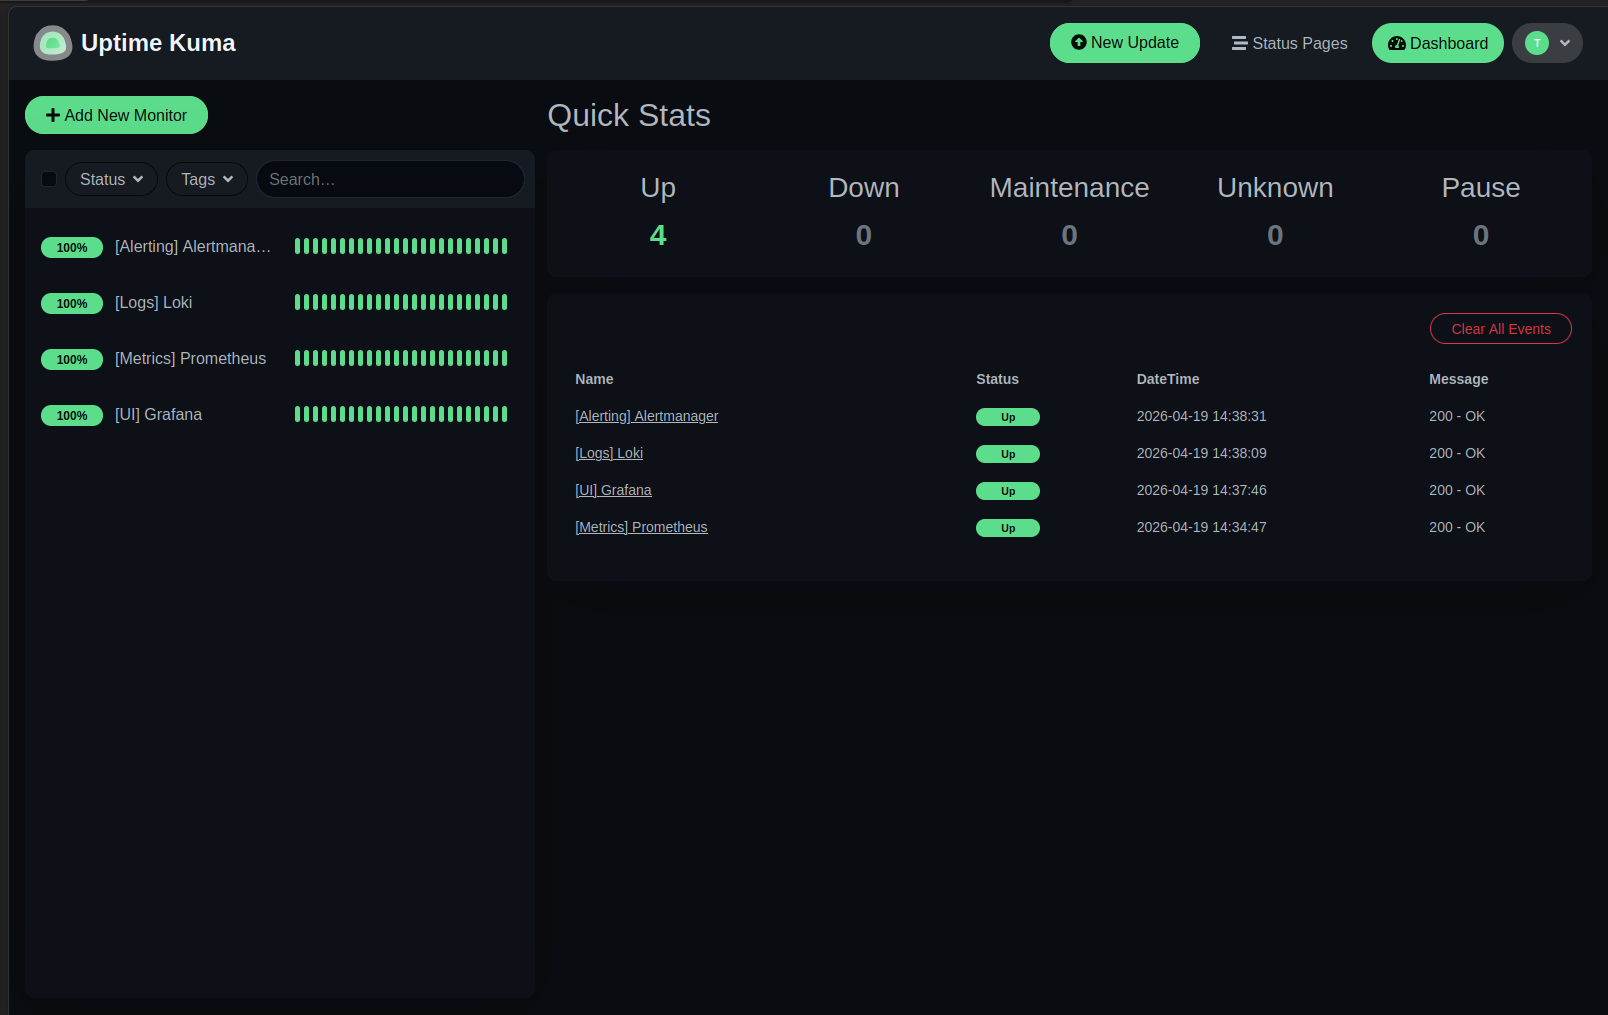
Task: Open the Tags filter dropdown
Action: [x=207, y=179]
